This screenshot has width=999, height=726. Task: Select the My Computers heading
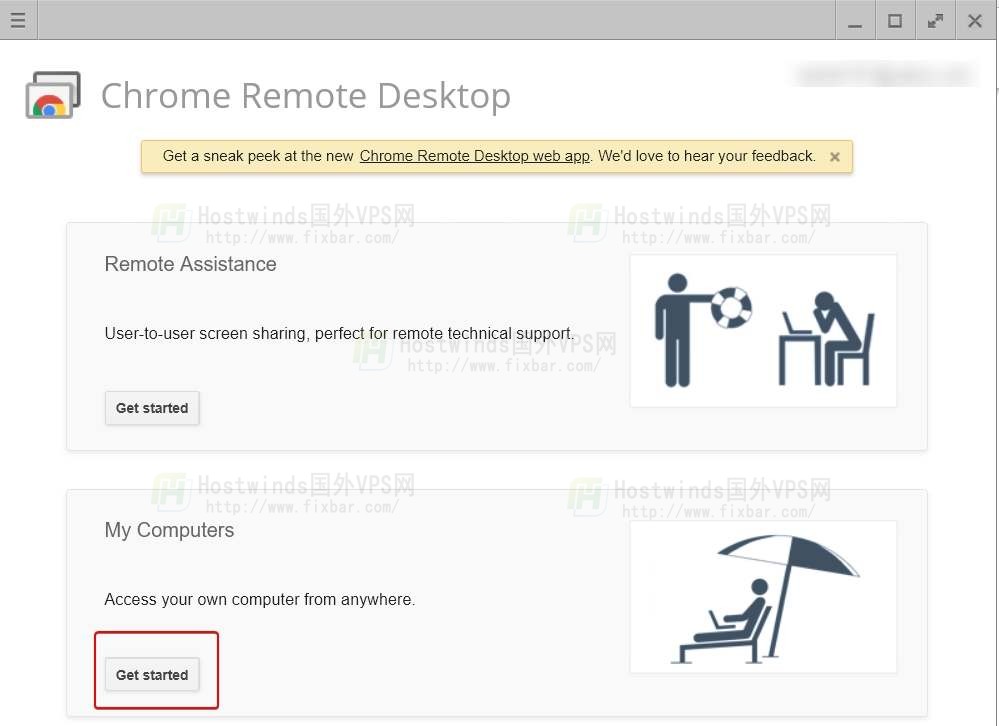pos(169,530)
